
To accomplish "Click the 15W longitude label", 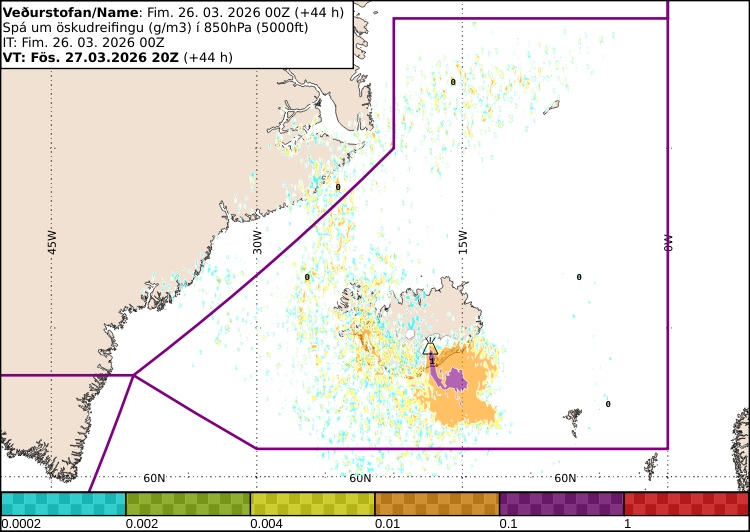I will click(463, 242).
